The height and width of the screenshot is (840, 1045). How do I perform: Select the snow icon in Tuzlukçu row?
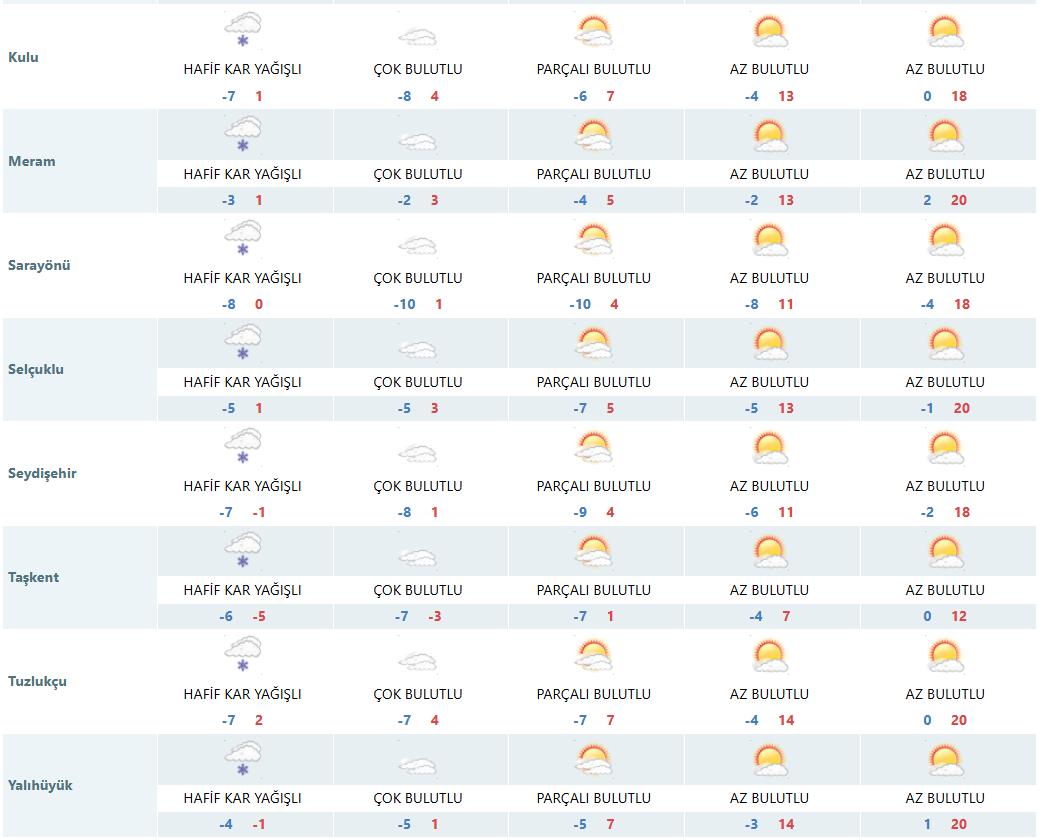[243, 654]
